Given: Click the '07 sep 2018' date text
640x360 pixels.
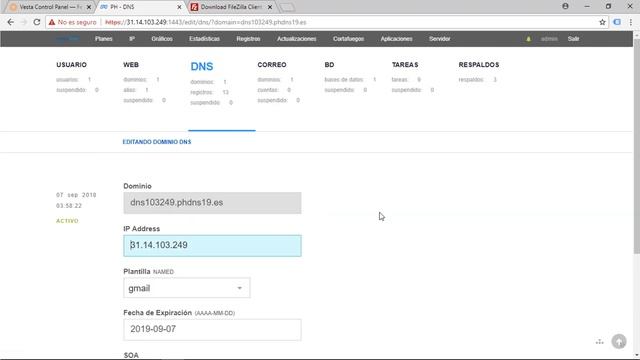Looking at the screenshot, I should point(76,195).
